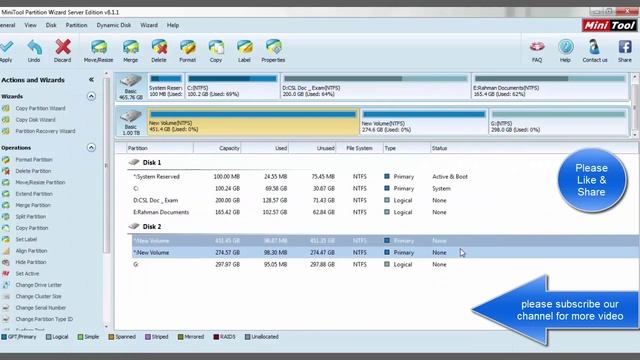Screen dimensions: 640x360
Task: Select the 274.57 GB New Volume row
Action: pos(385,253)
